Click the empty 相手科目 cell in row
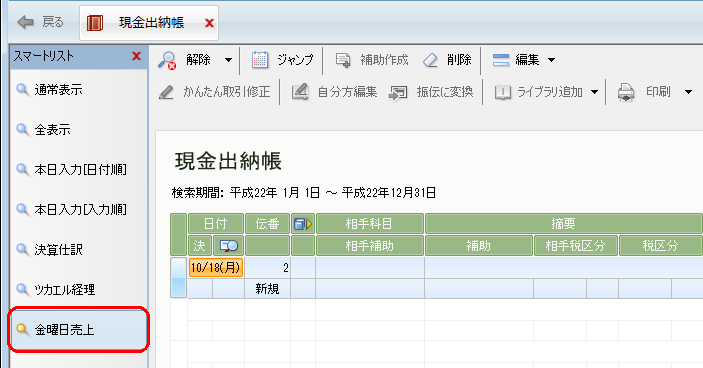703x368 pixels. pos(370,268)
